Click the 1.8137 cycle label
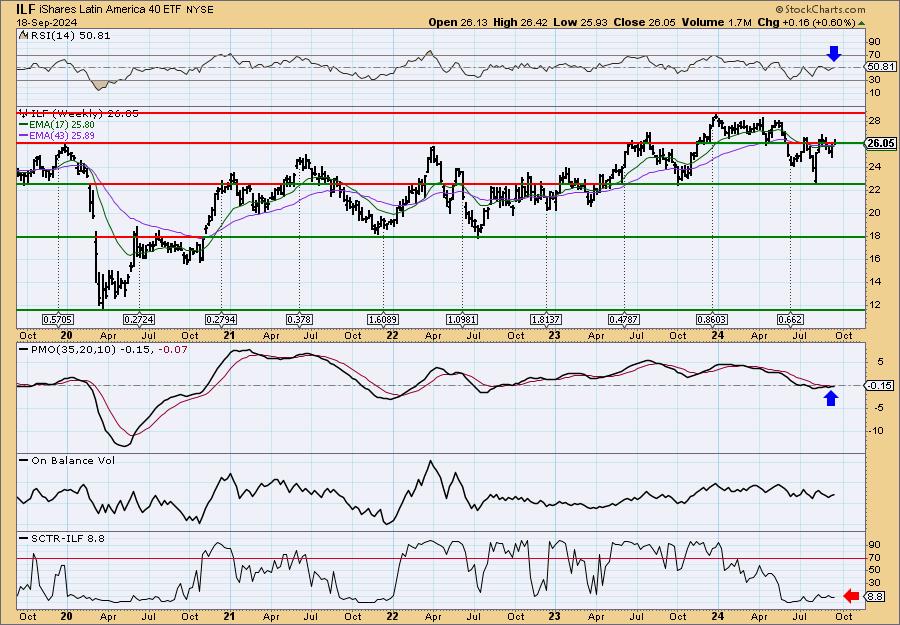This screenshot has height=625, width=900. [x=546, y=319]
